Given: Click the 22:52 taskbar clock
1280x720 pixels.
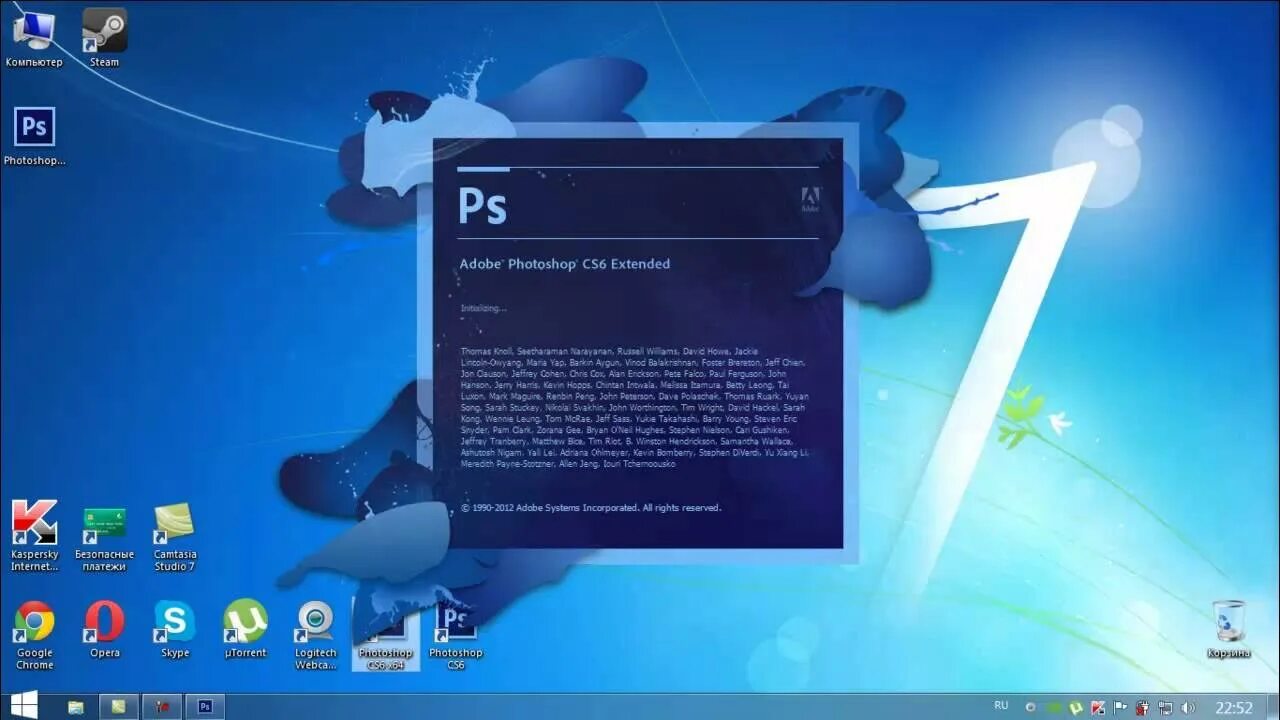Looking at the screenshot, I should [1233, 707].
